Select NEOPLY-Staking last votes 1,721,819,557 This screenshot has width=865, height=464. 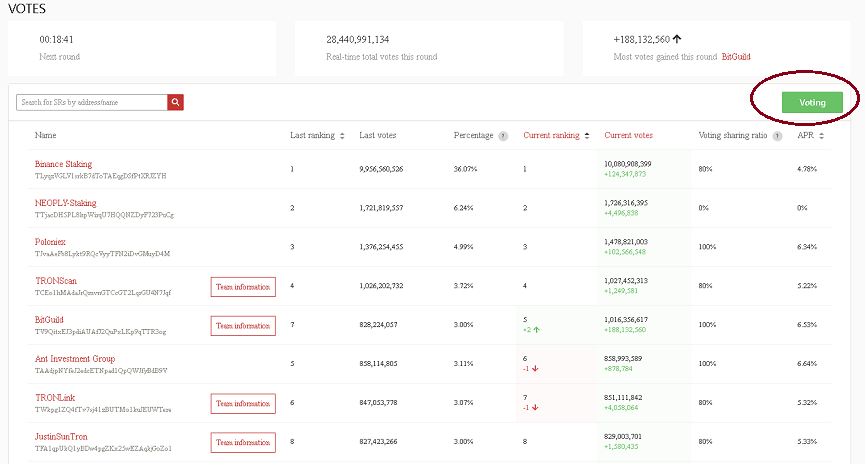coord(381,208)
